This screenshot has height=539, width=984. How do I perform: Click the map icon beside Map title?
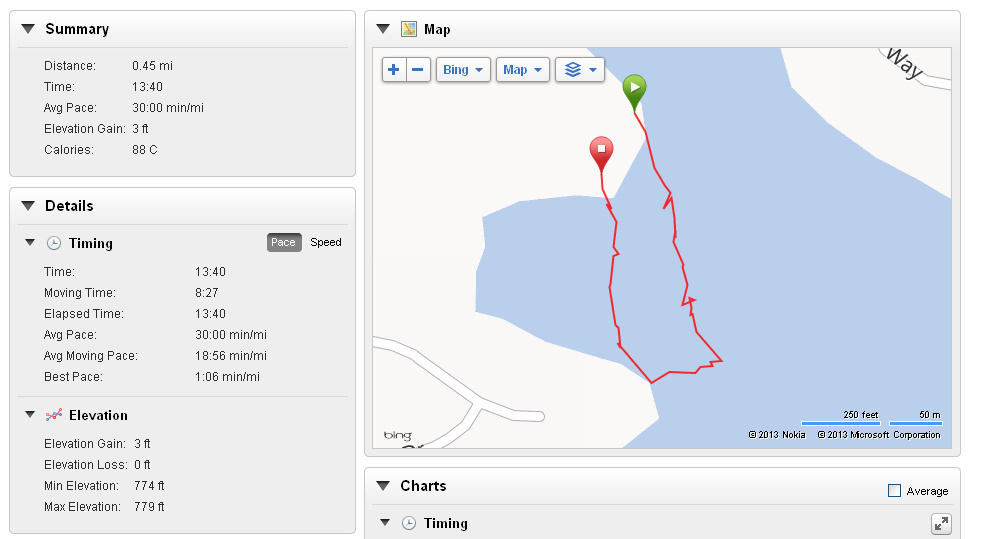[x=409, y=29]
